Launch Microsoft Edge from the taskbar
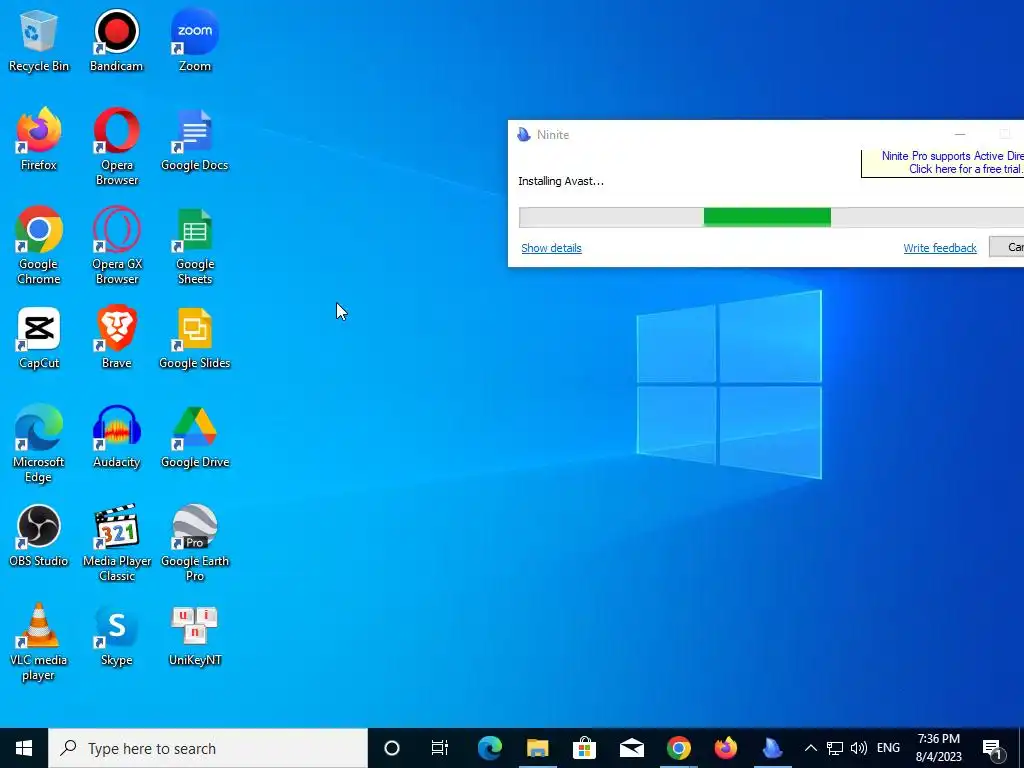The width and height of the screenshot is (1024, 768). tap(490, 748)
